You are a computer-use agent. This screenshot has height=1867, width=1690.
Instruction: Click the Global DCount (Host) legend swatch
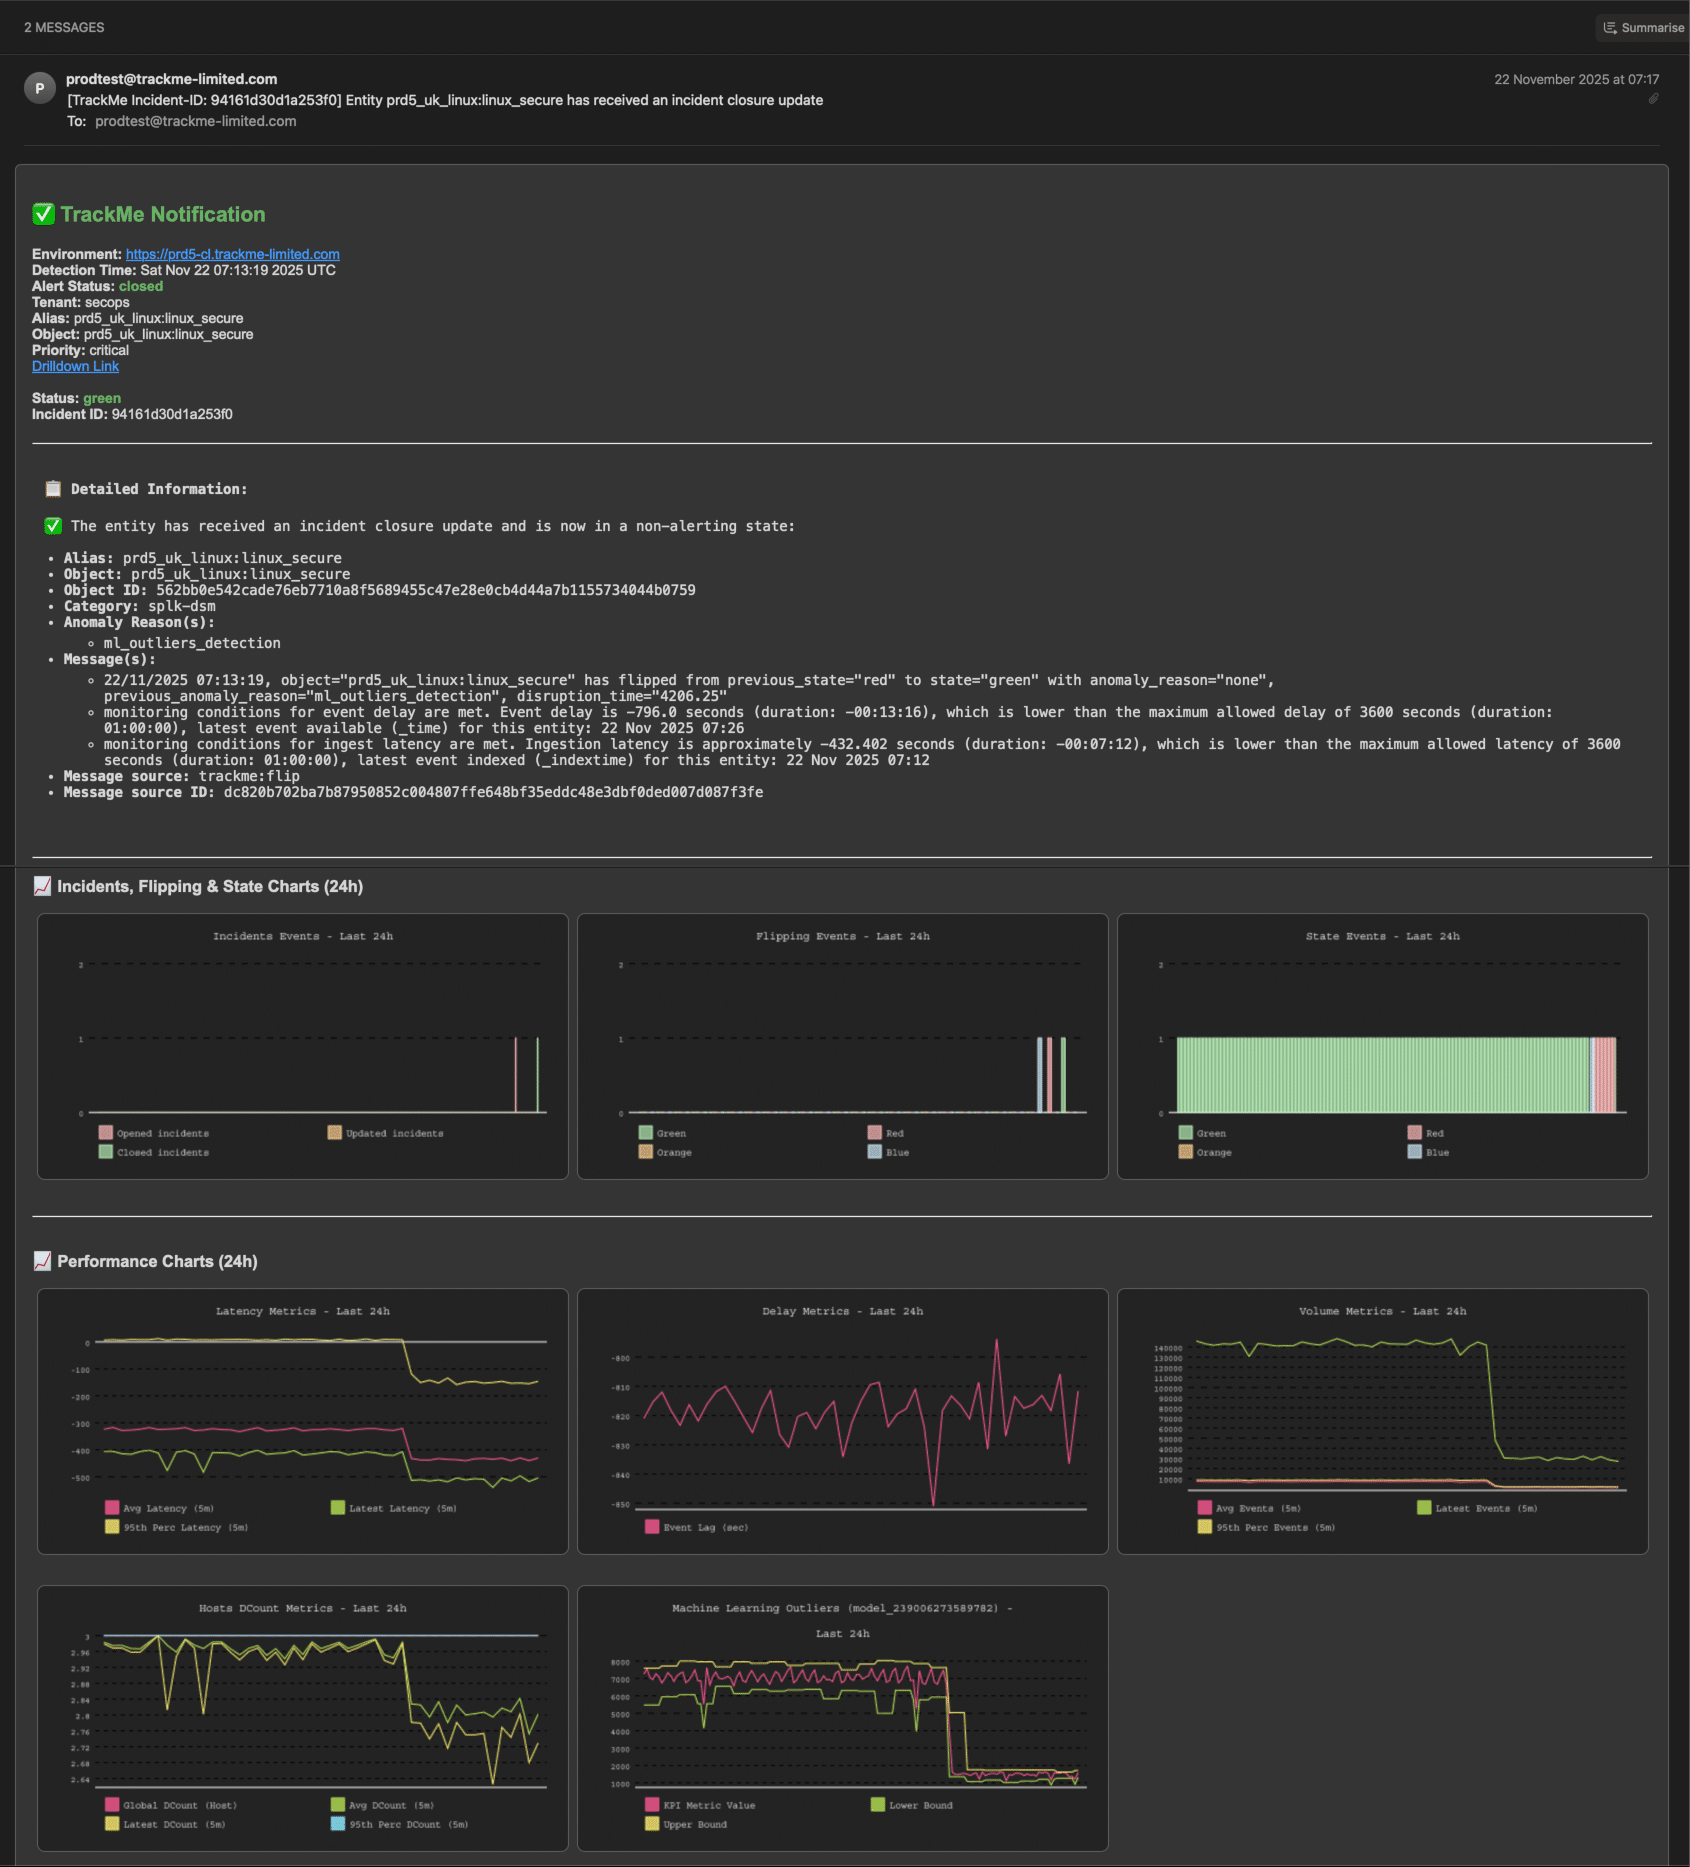coord(112,1805)
